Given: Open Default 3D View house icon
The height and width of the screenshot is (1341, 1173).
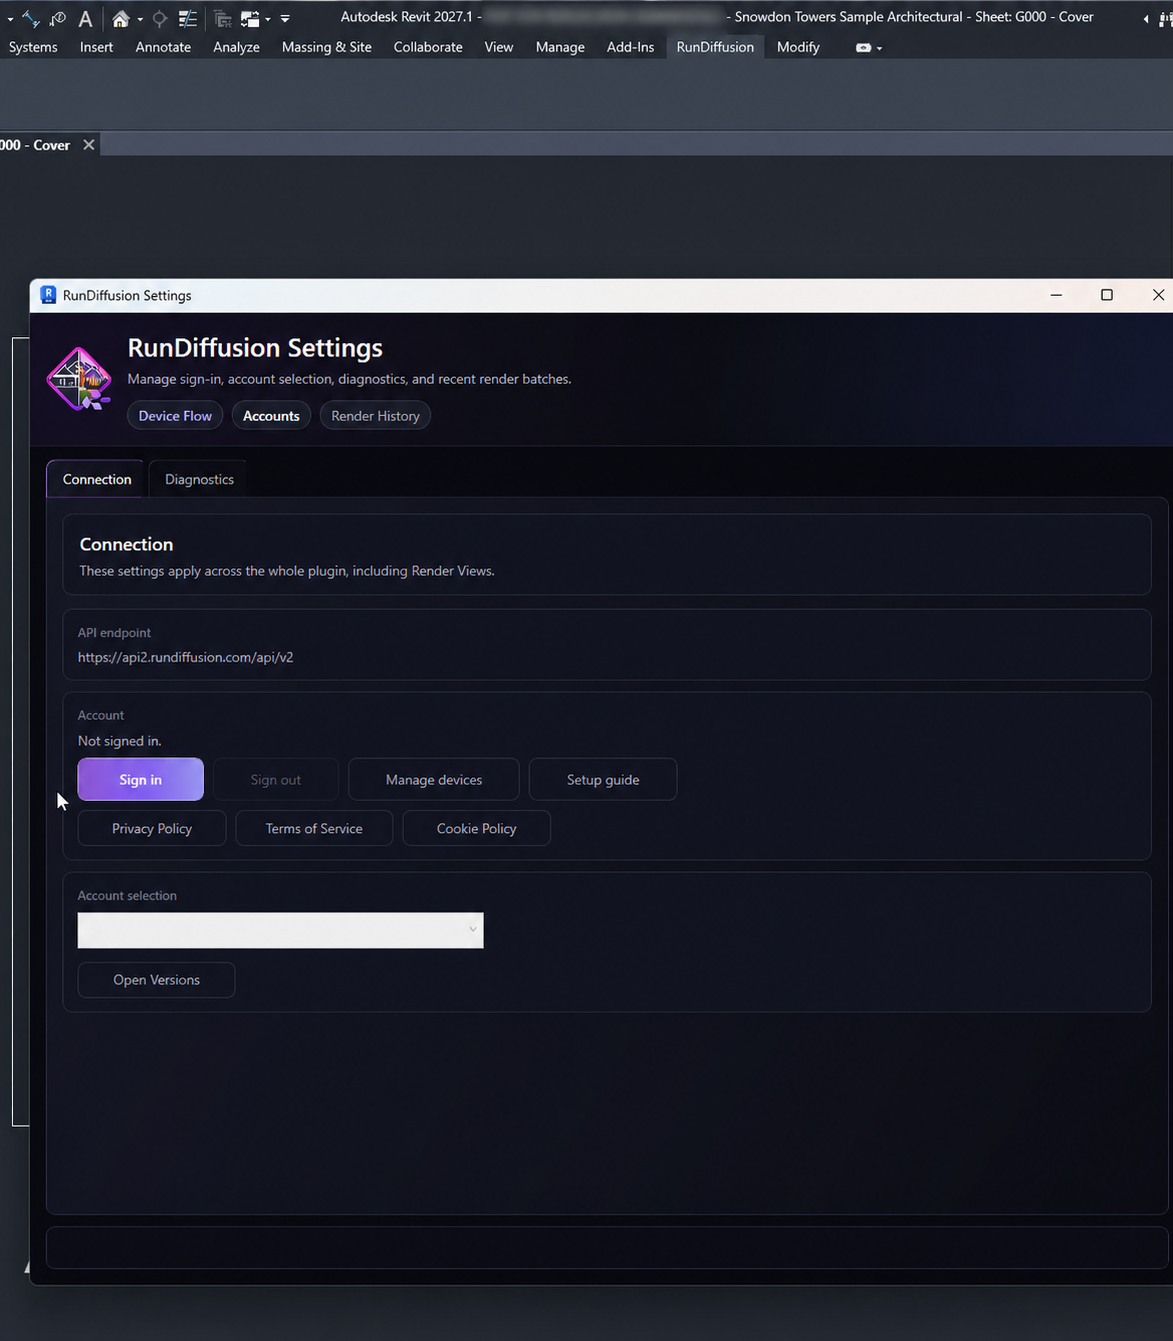Looking at the screenshot, I should coord(121,18).
